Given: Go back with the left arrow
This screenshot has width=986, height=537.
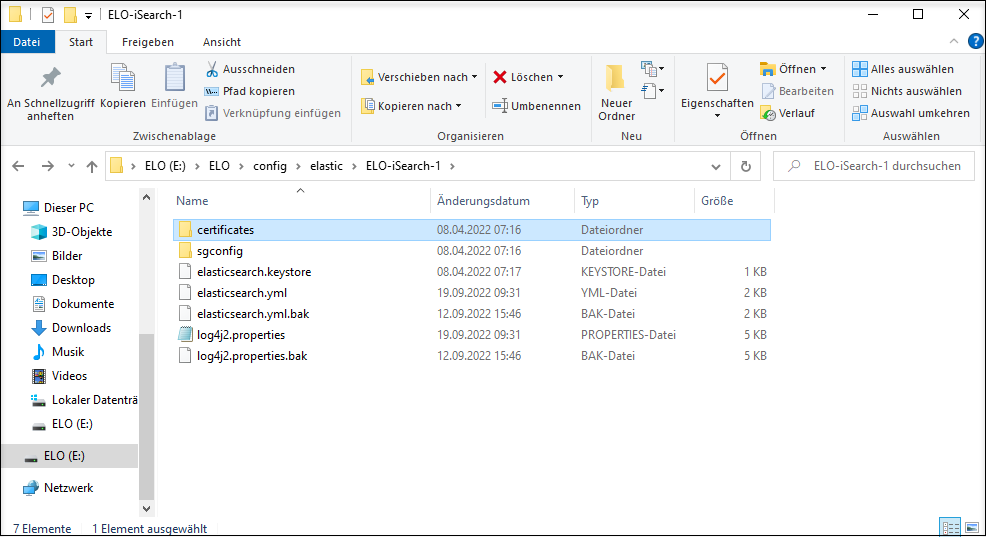Looking at the screenshot, I should click(18, 166).
